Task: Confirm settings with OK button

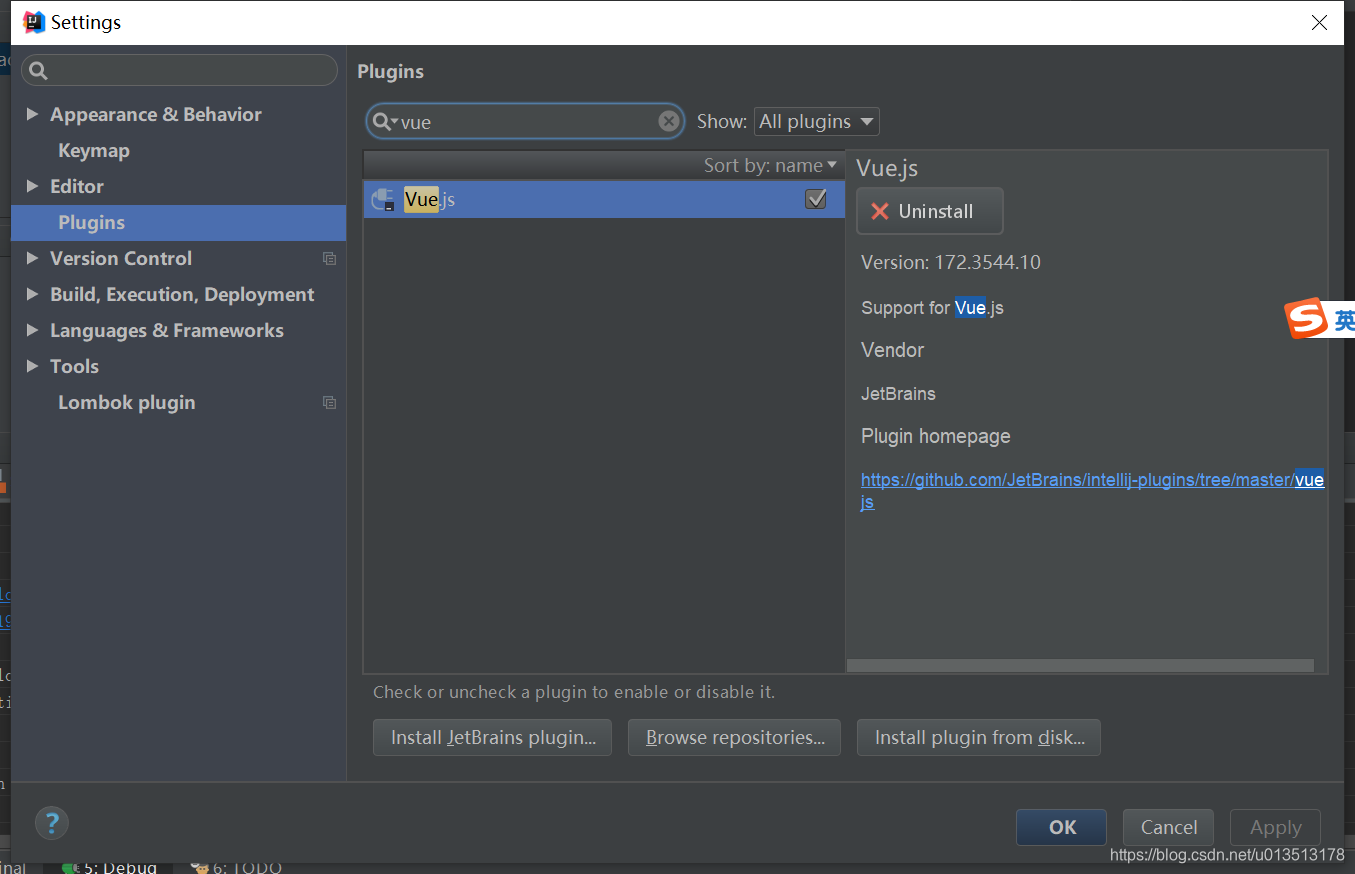Action: pyautogui.click(x=1061, y=827)
